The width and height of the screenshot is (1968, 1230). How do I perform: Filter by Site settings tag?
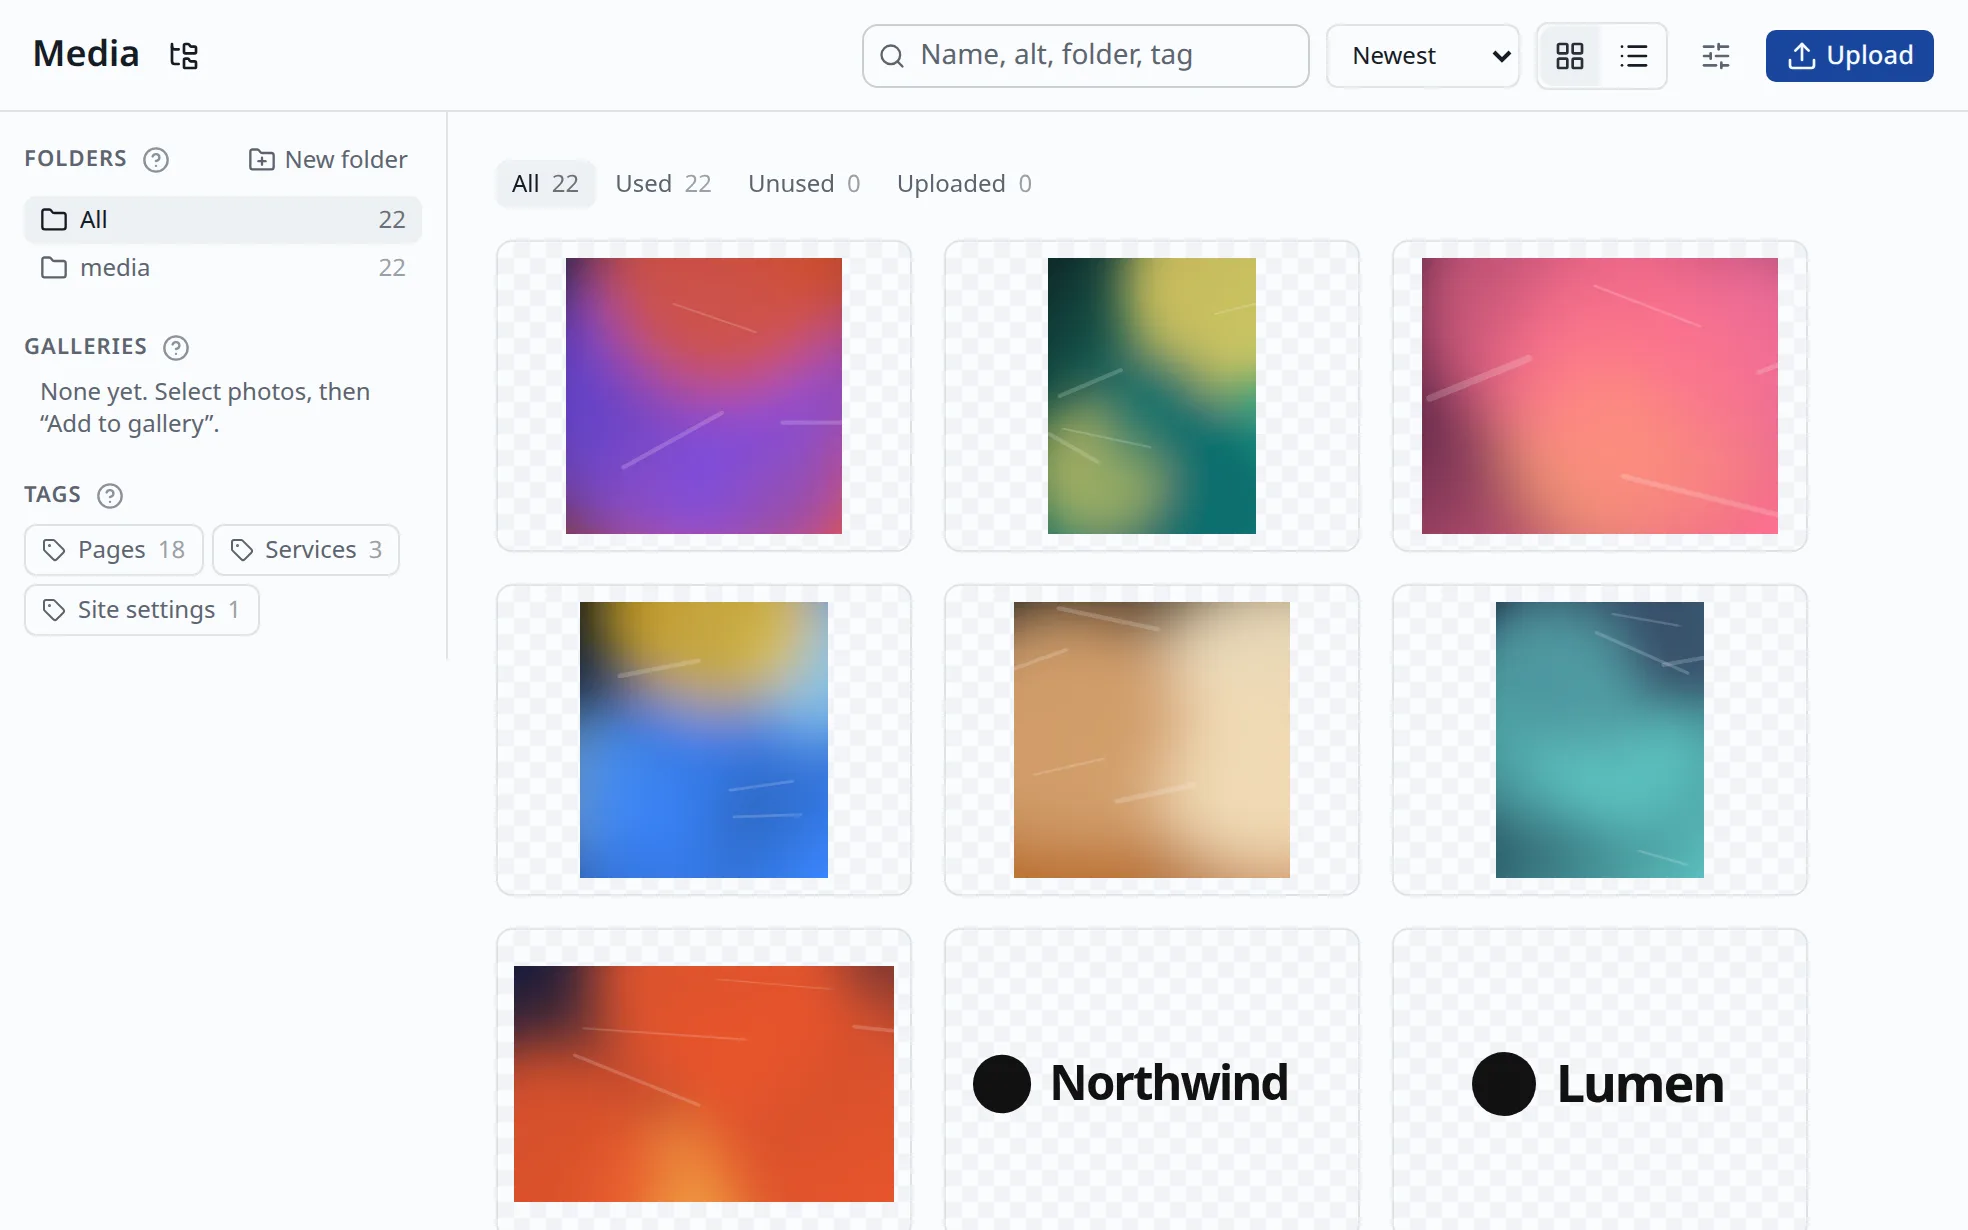[x=142, y=610]
